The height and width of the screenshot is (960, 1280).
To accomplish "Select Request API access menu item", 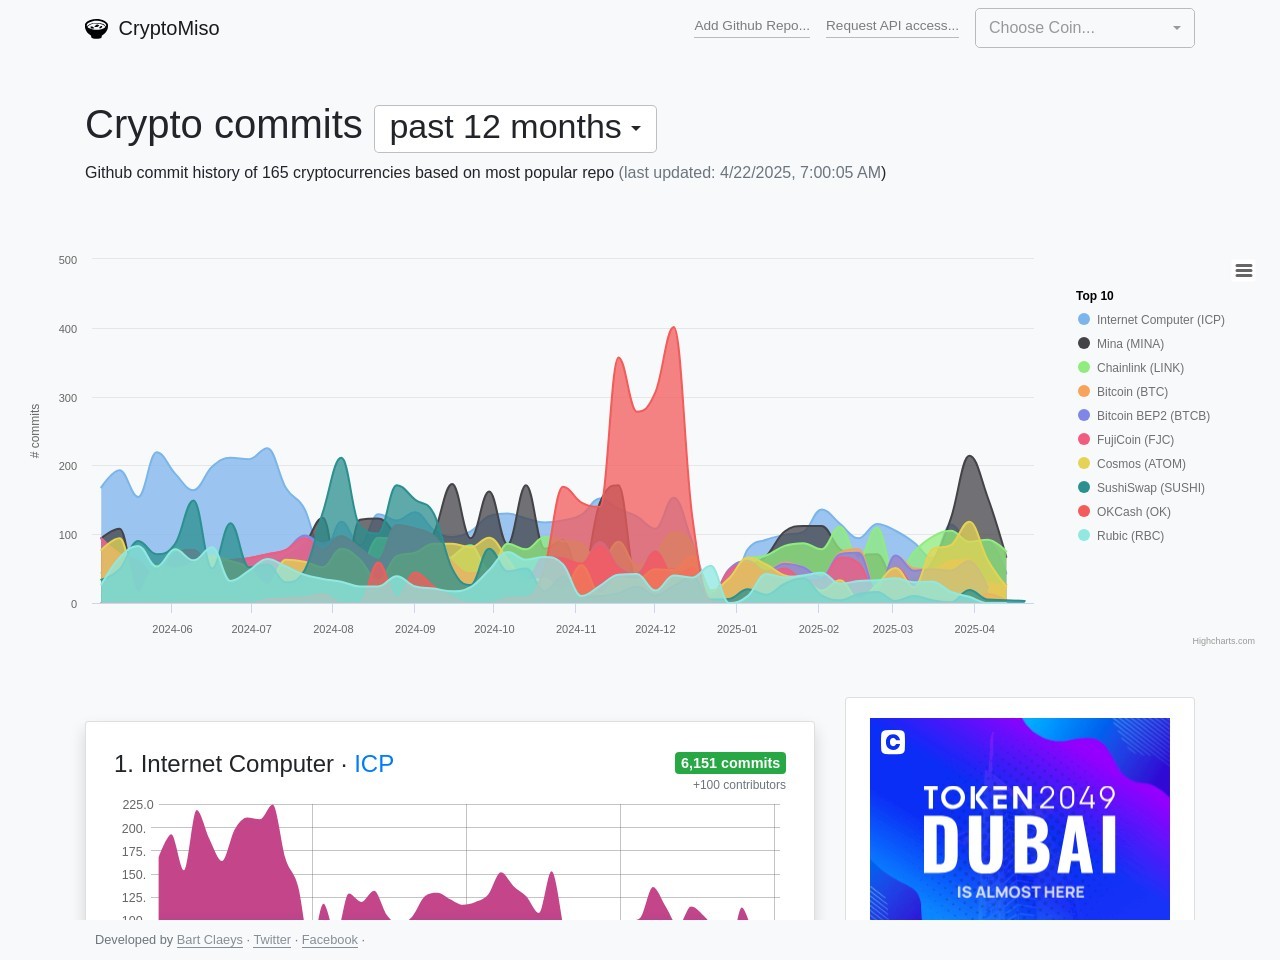I will click(x=891, y=25).
